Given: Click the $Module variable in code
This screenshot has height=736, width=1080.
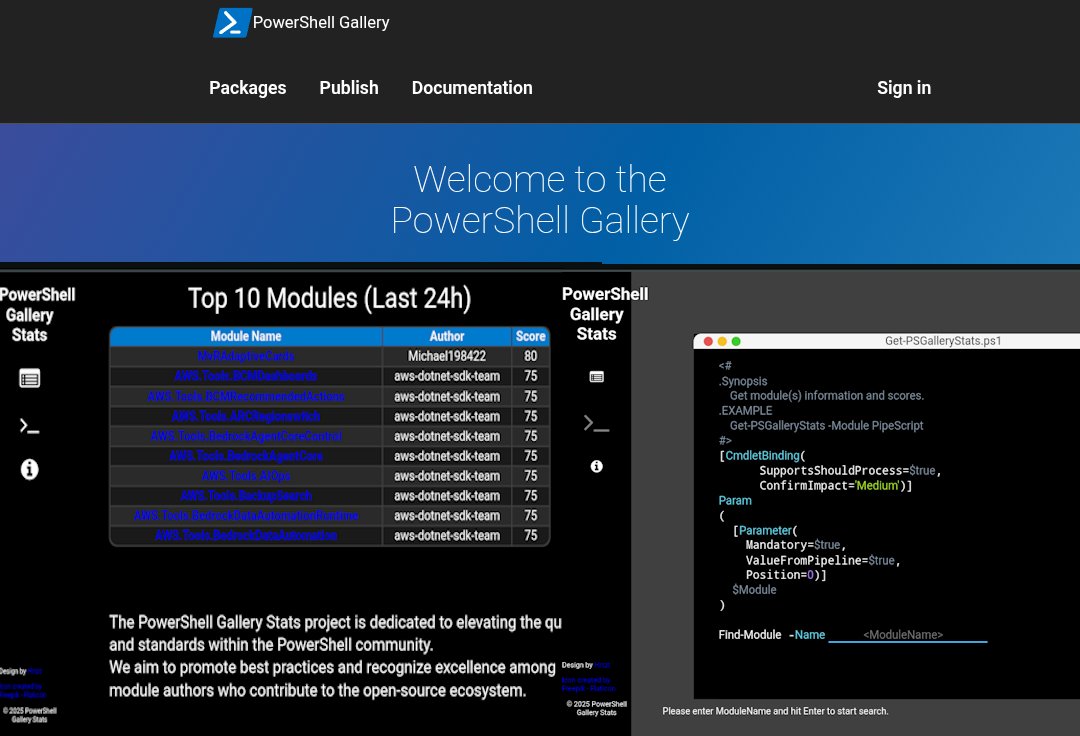Looking at the screenshot, I should [754, 590].
